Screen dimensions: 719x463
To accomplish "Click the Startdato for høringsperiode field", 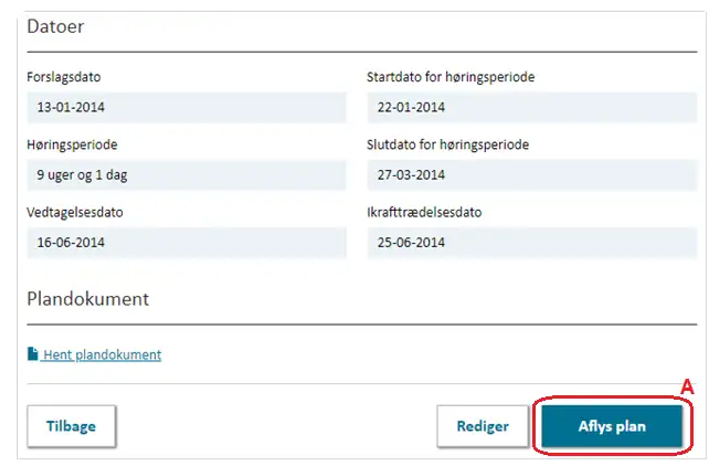I will click(x=532, y=107).
